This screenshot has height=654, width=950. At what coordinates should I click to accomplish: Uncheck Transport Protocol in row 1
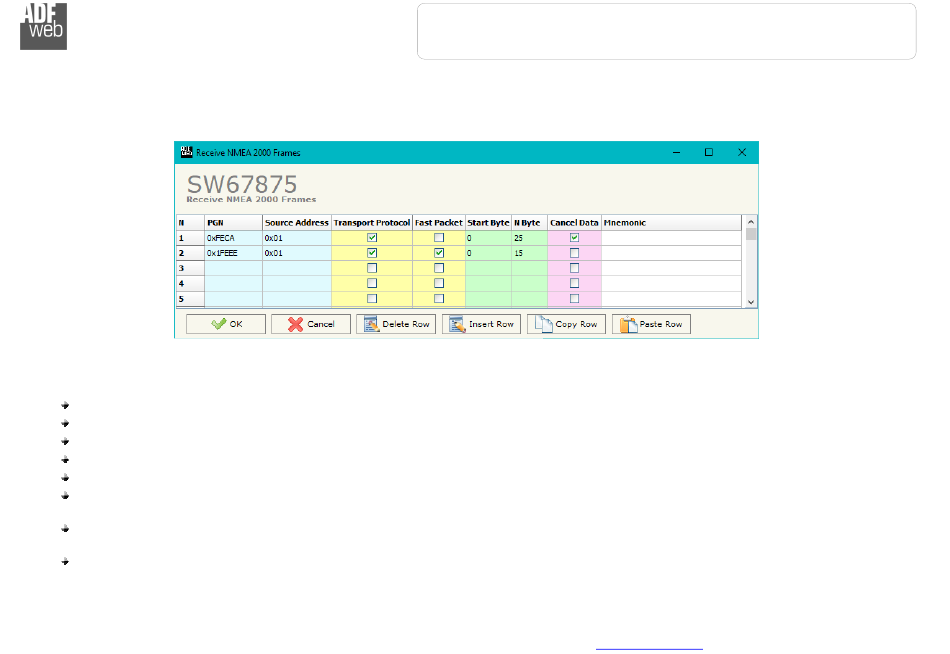pos(372,238)
